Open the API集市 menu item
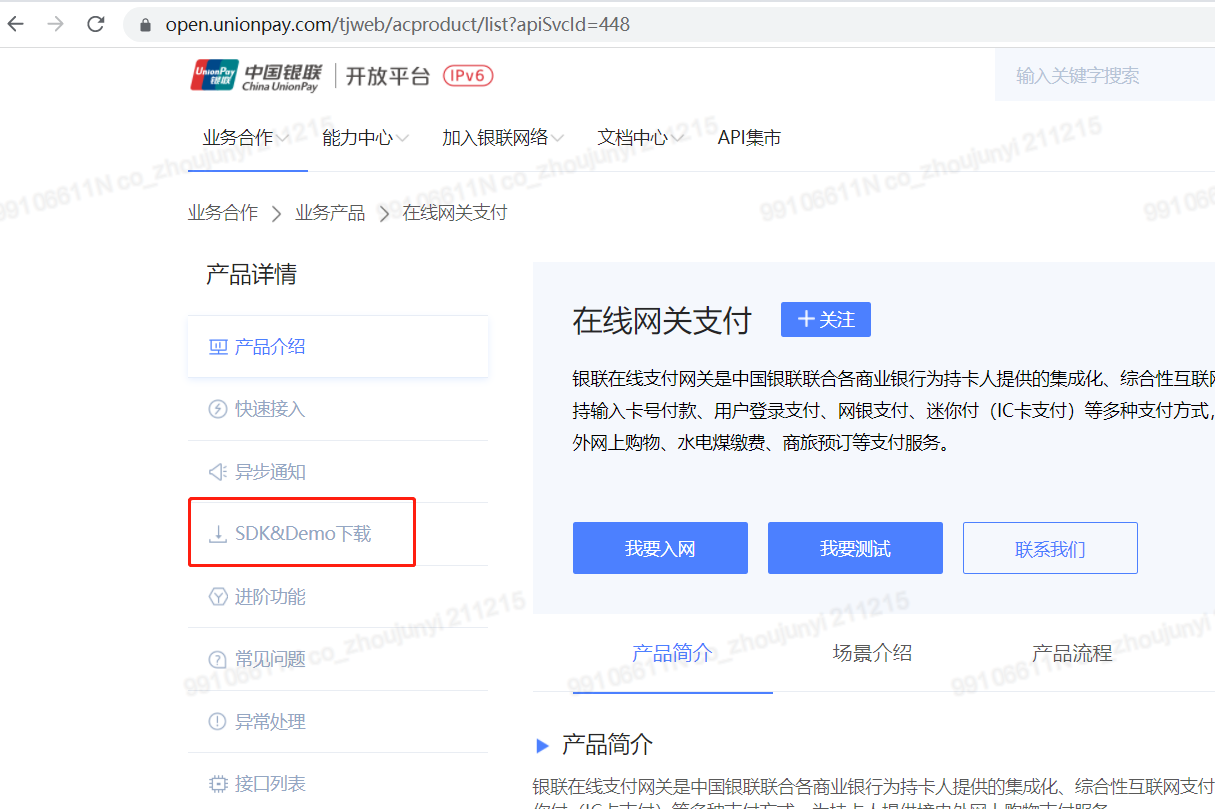The image size is (1215, 809). (x=749, y=138)
